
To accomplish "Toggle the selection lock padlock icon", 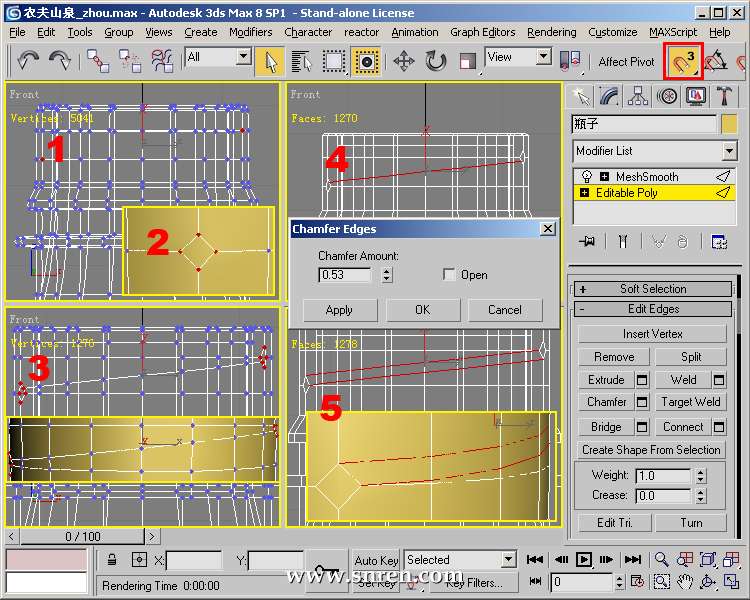I will pyautogui.click(x=113, y=560).
